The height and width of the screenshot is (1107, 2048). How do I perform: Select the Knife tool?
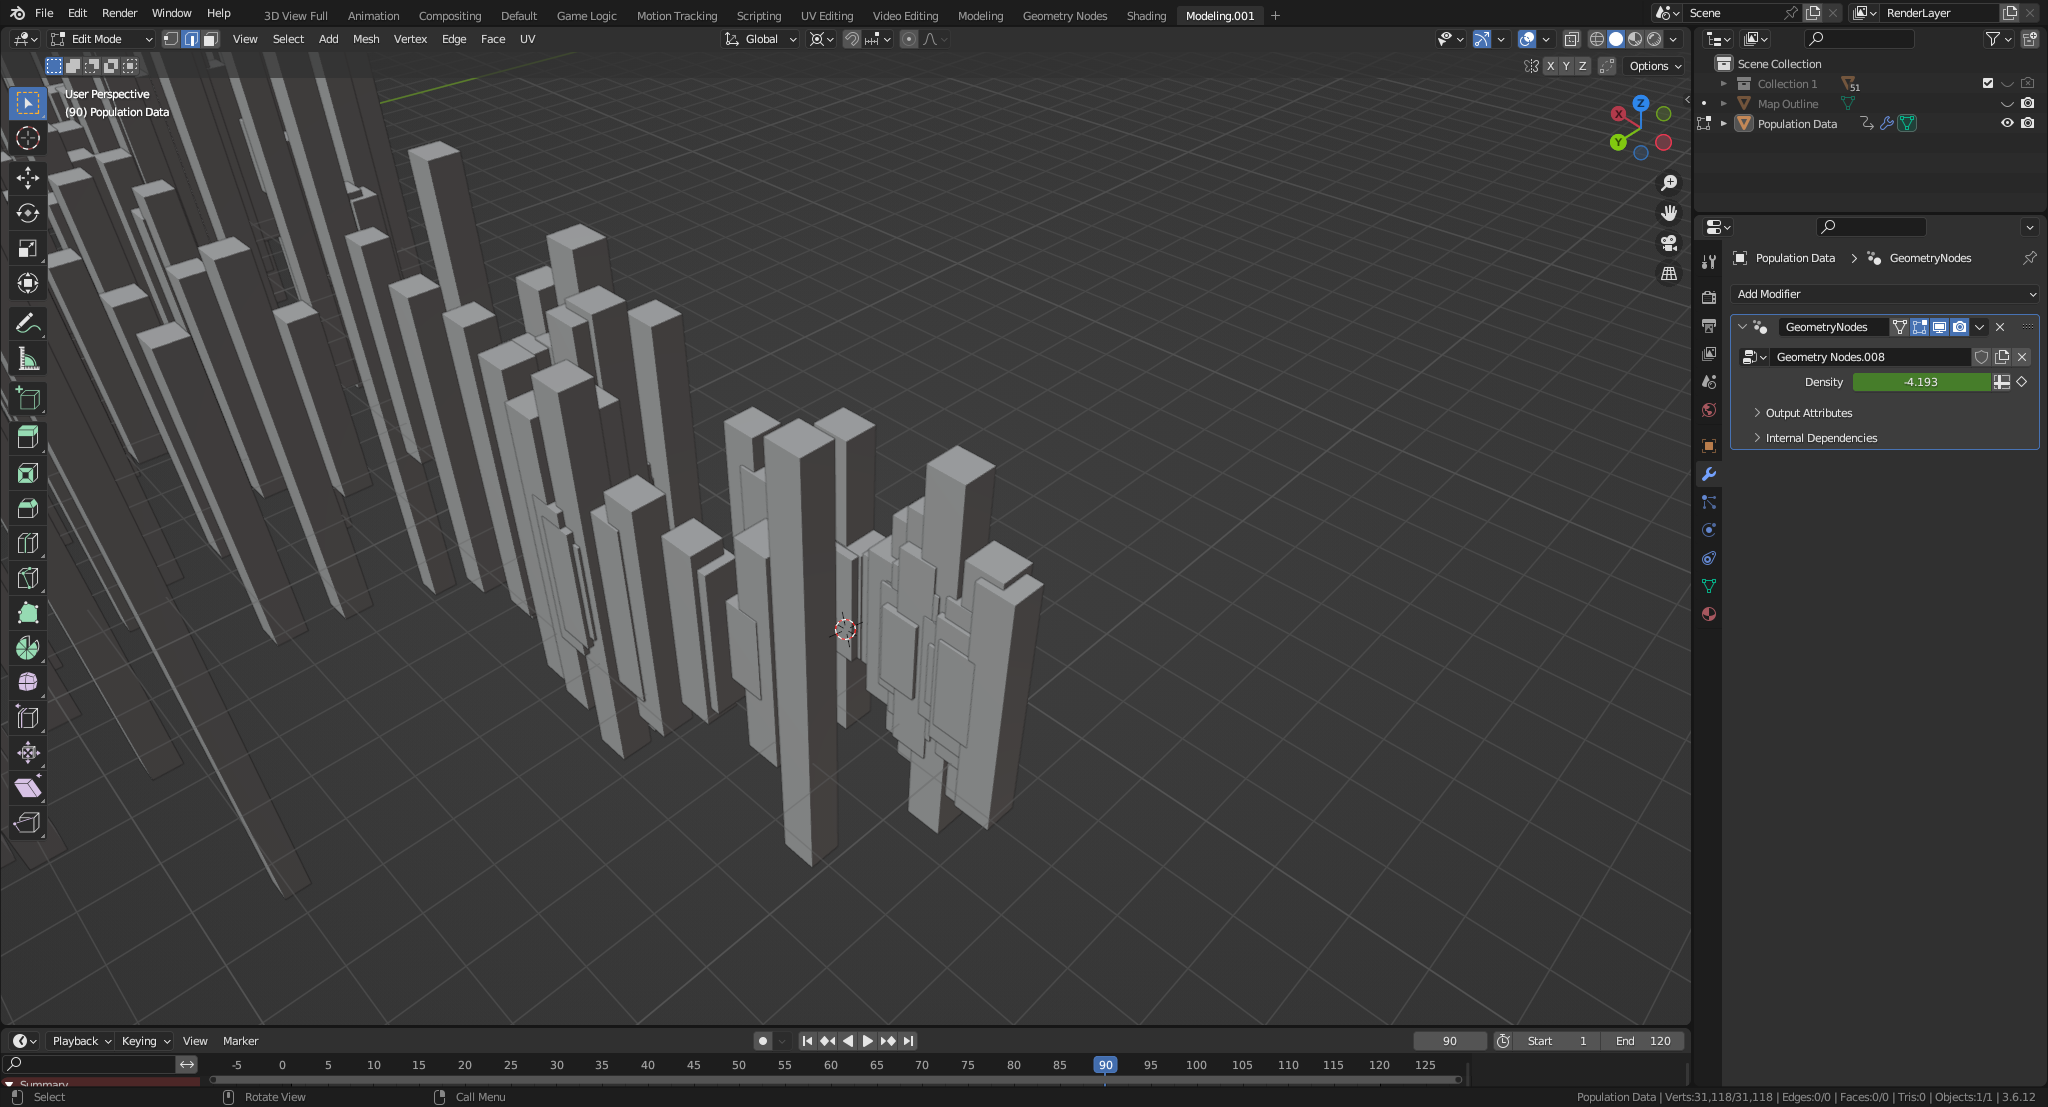pyautogui.click(x=27, y=578)
